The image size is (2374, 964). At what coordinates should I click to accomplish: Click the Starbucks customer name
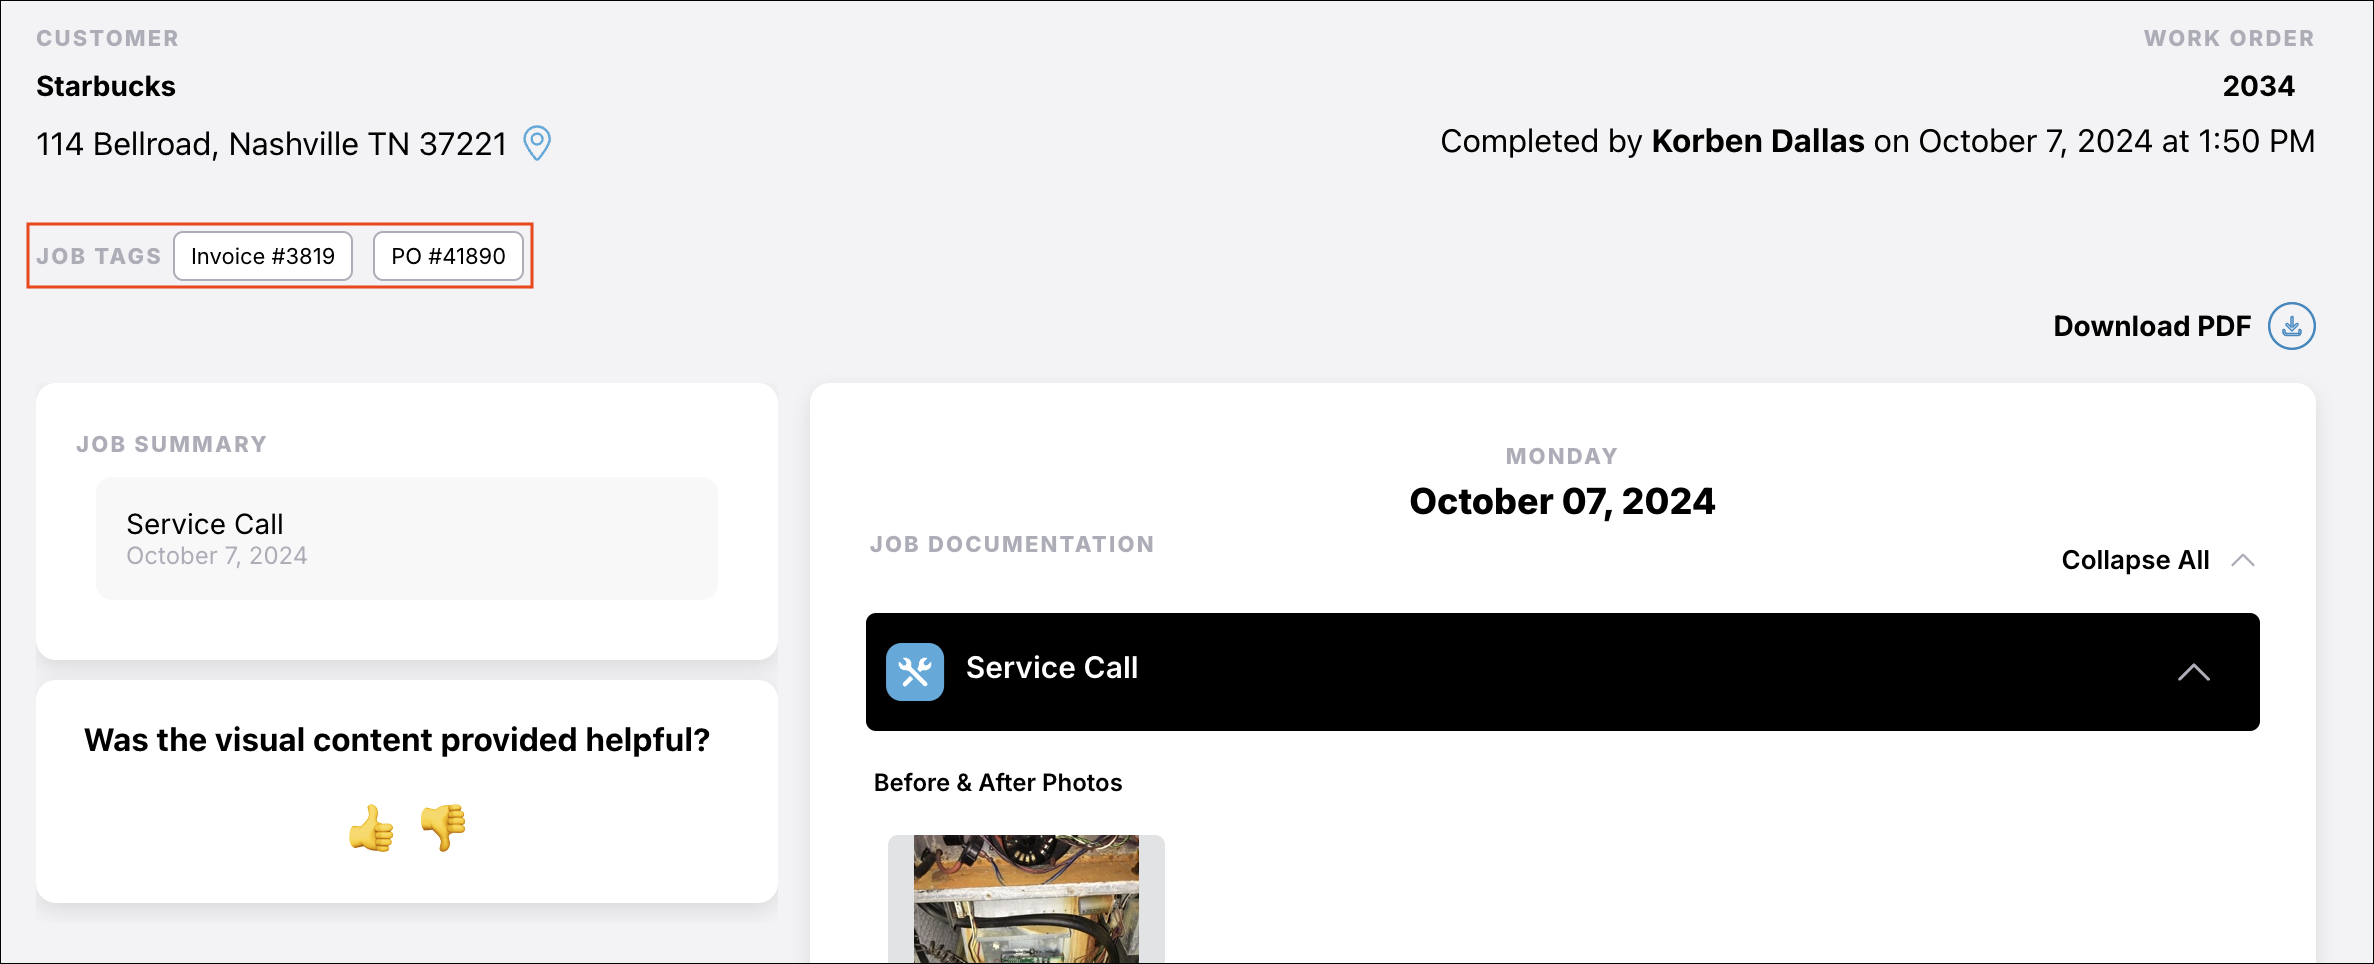tap(106, 86)
